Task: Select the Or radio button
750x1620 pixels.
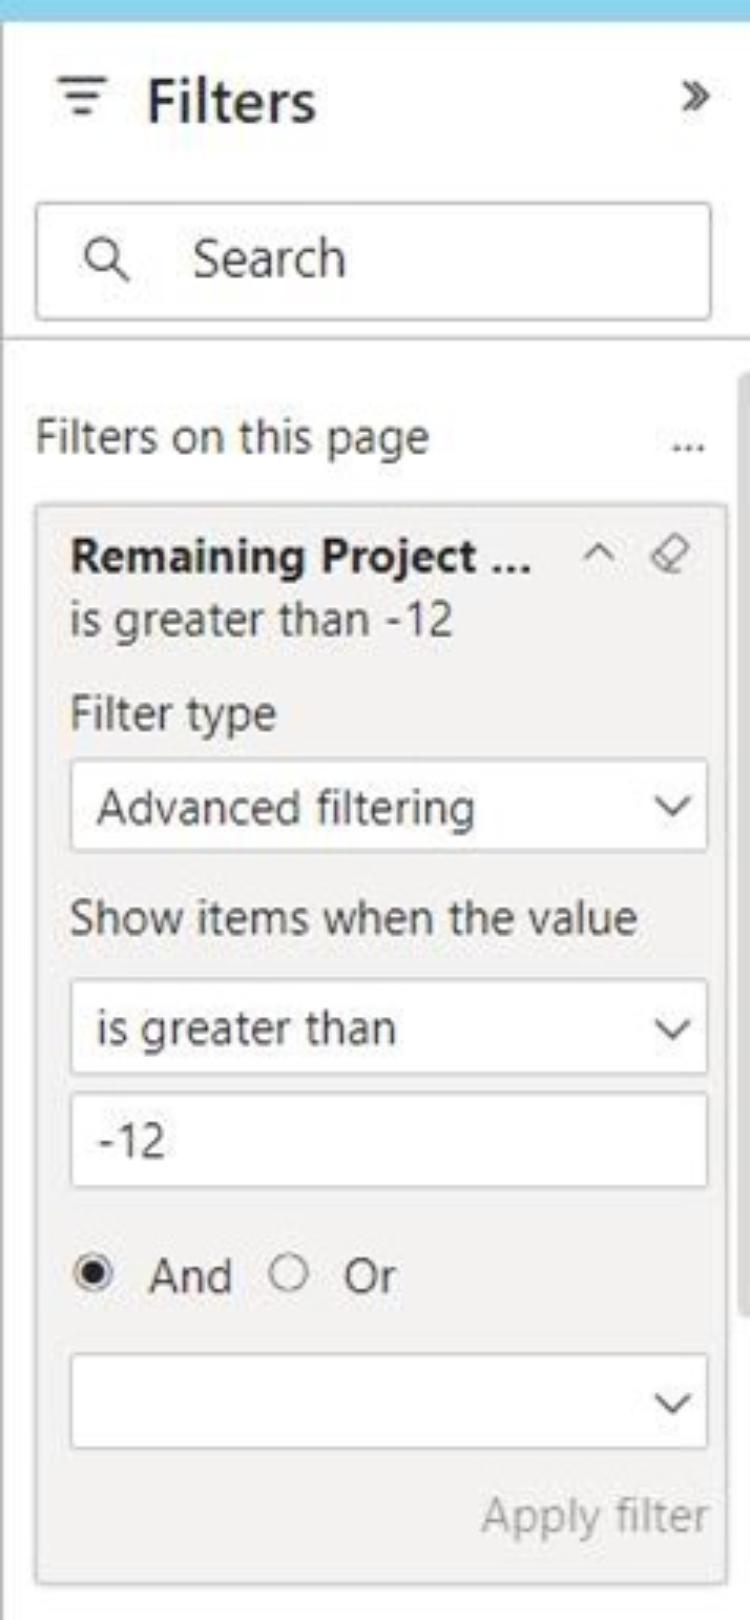Action: (x=288, y=1273)
